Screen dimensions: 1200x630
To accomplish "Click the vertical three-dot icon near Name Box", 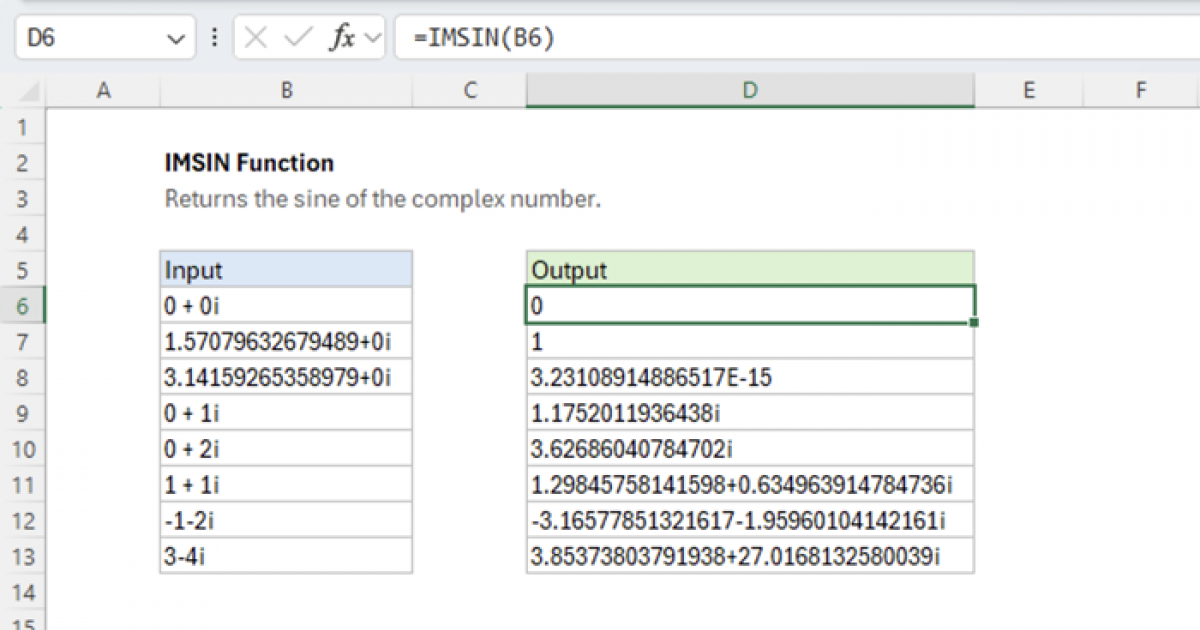I will click(214, 37).
